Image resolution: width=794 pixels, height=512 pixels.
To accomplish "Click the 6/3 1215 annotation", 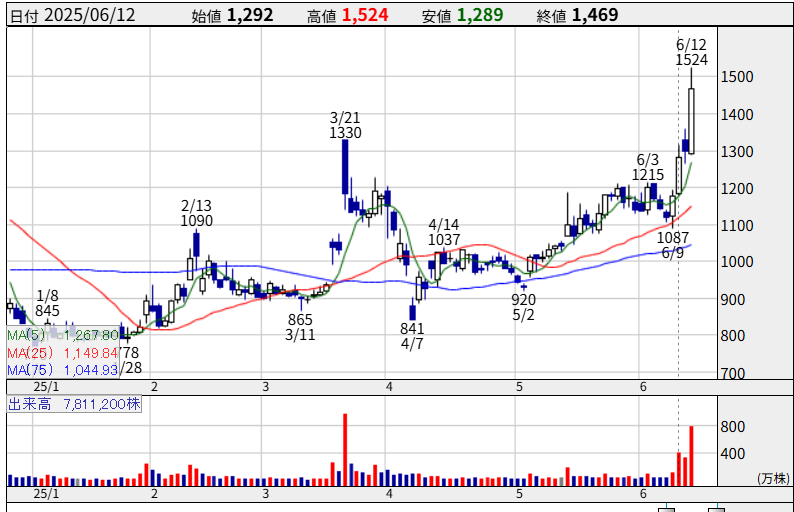I will point(648,167).
